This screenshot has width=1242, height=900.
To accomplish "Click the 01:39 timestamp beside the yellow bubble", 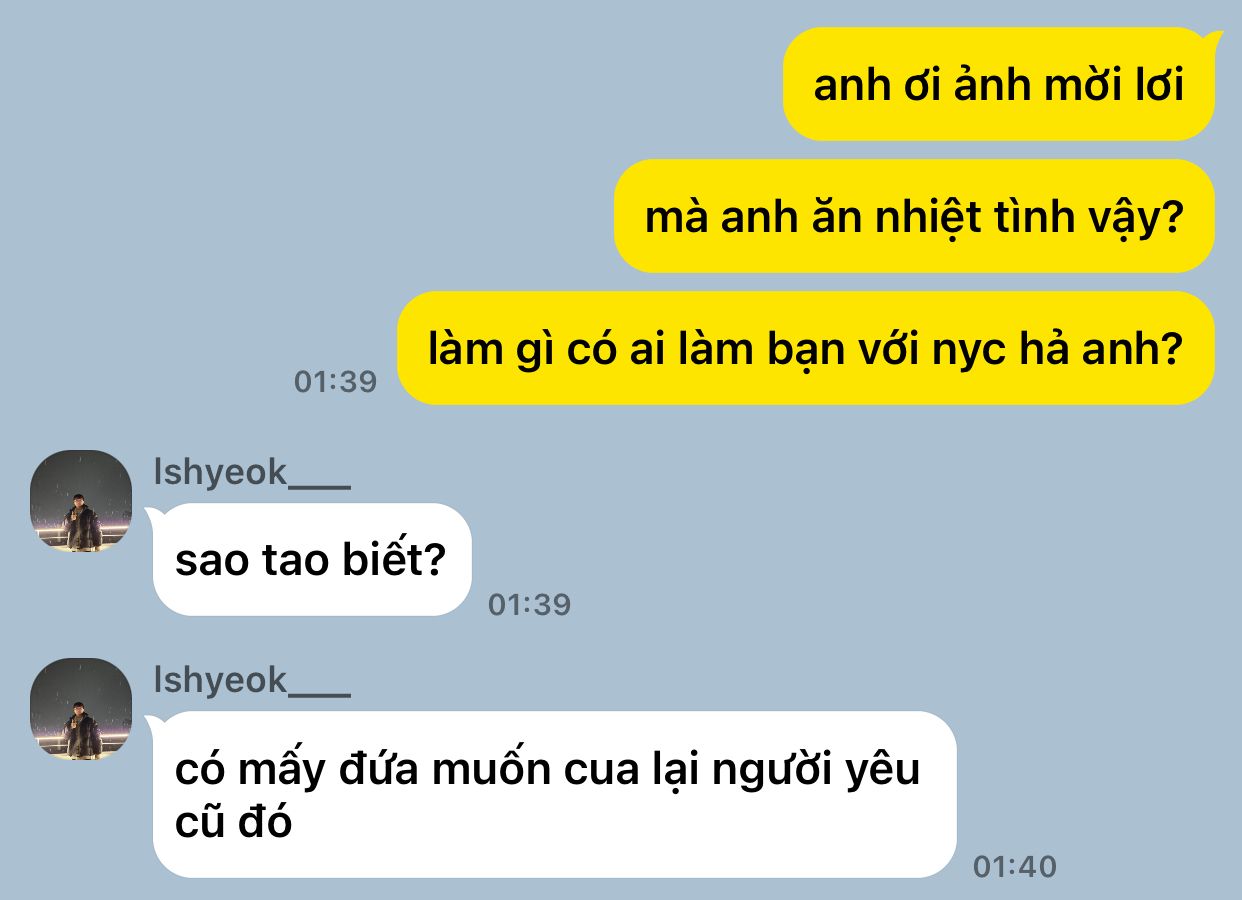I will (x=335, y=381).
